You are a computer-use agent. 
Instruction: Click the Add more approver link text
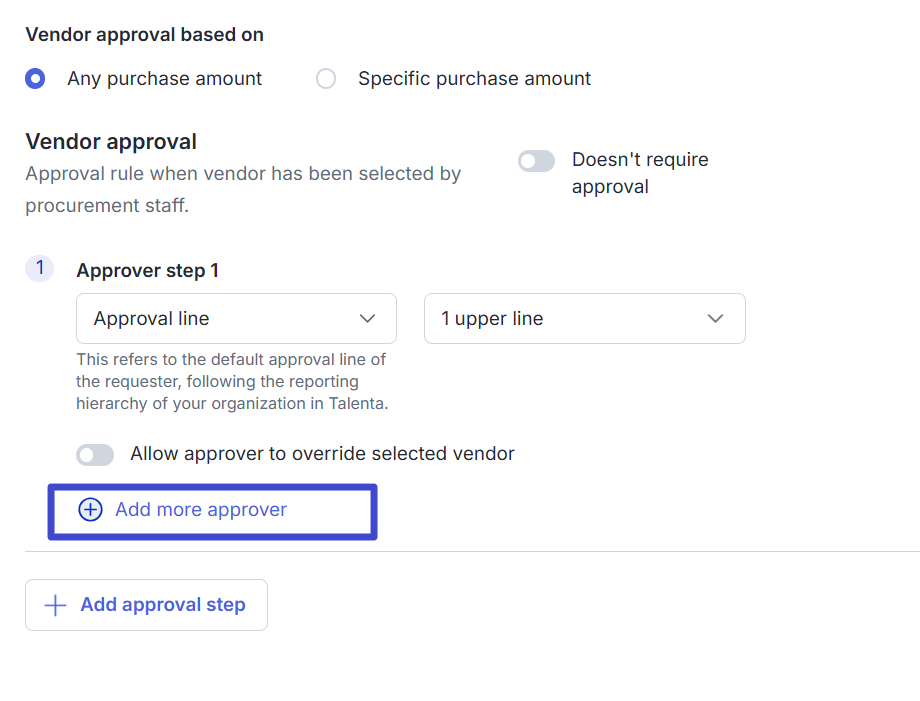pos(201,510)
